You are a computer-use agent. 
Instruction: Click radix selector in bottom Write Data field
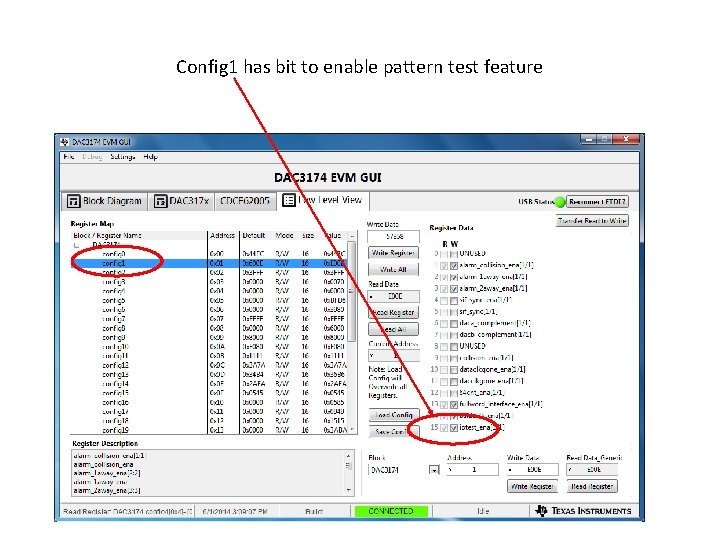(510, 469)
